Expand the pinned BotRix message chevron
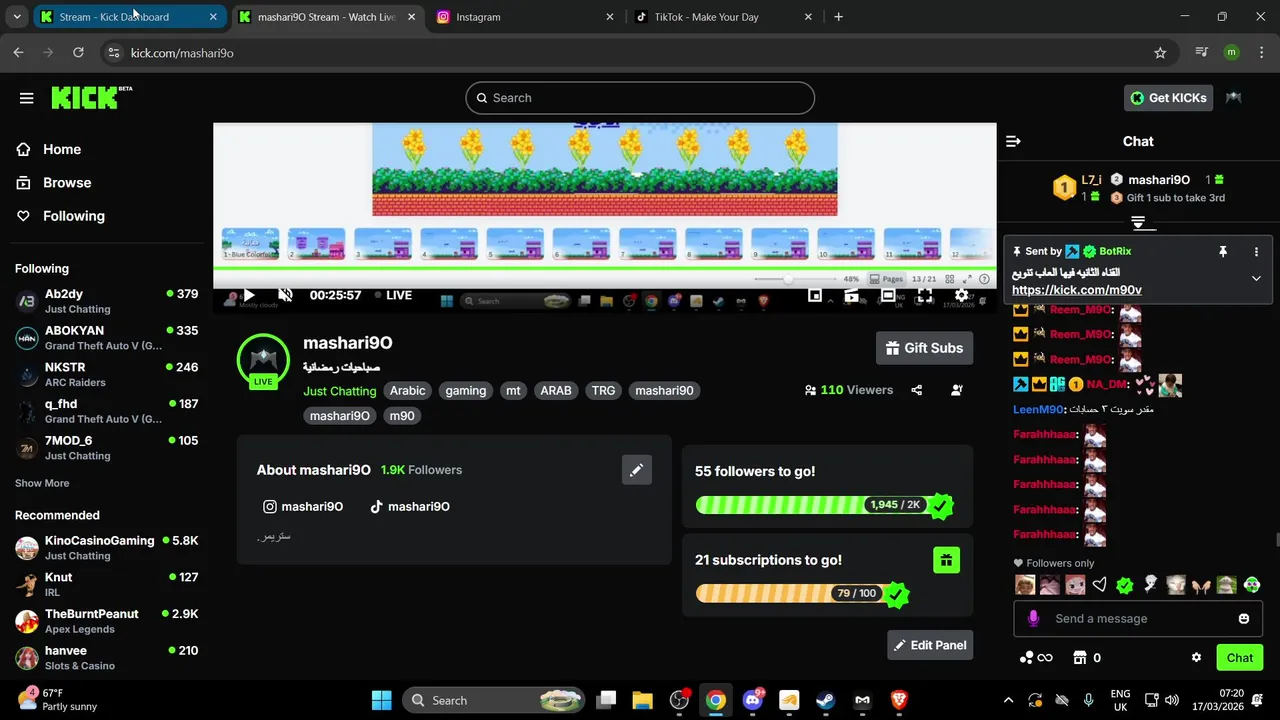The image size is (1280, 720). click(x=1256, y=279)
